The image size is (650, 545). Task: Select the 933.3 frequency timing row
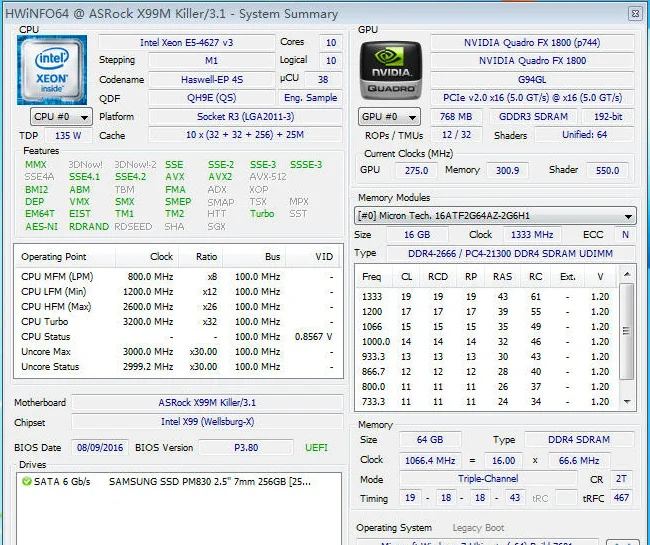(487, 356)
